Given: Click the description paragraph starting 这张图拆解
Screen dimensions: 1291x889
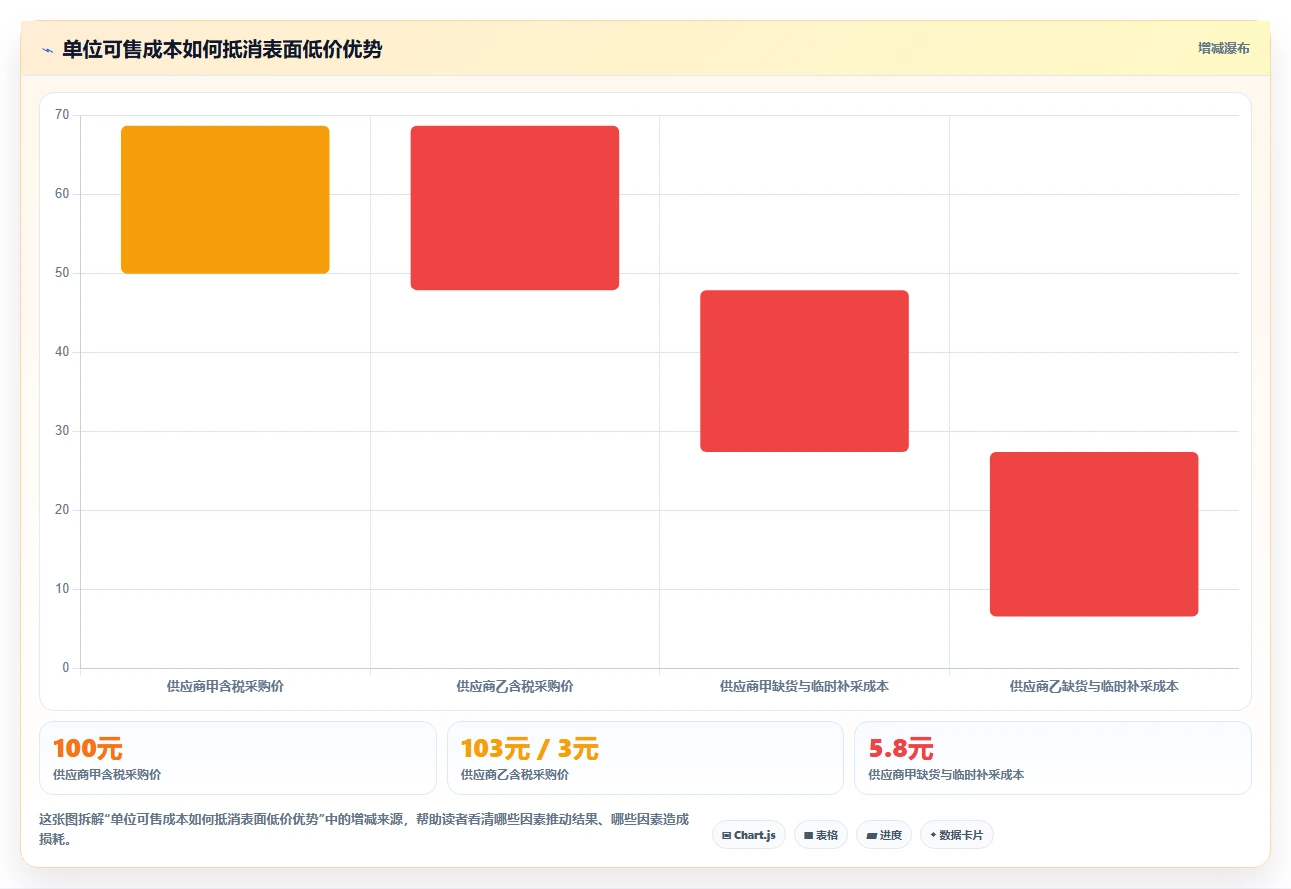Looking at the screenshot, I should coord(364,829).
